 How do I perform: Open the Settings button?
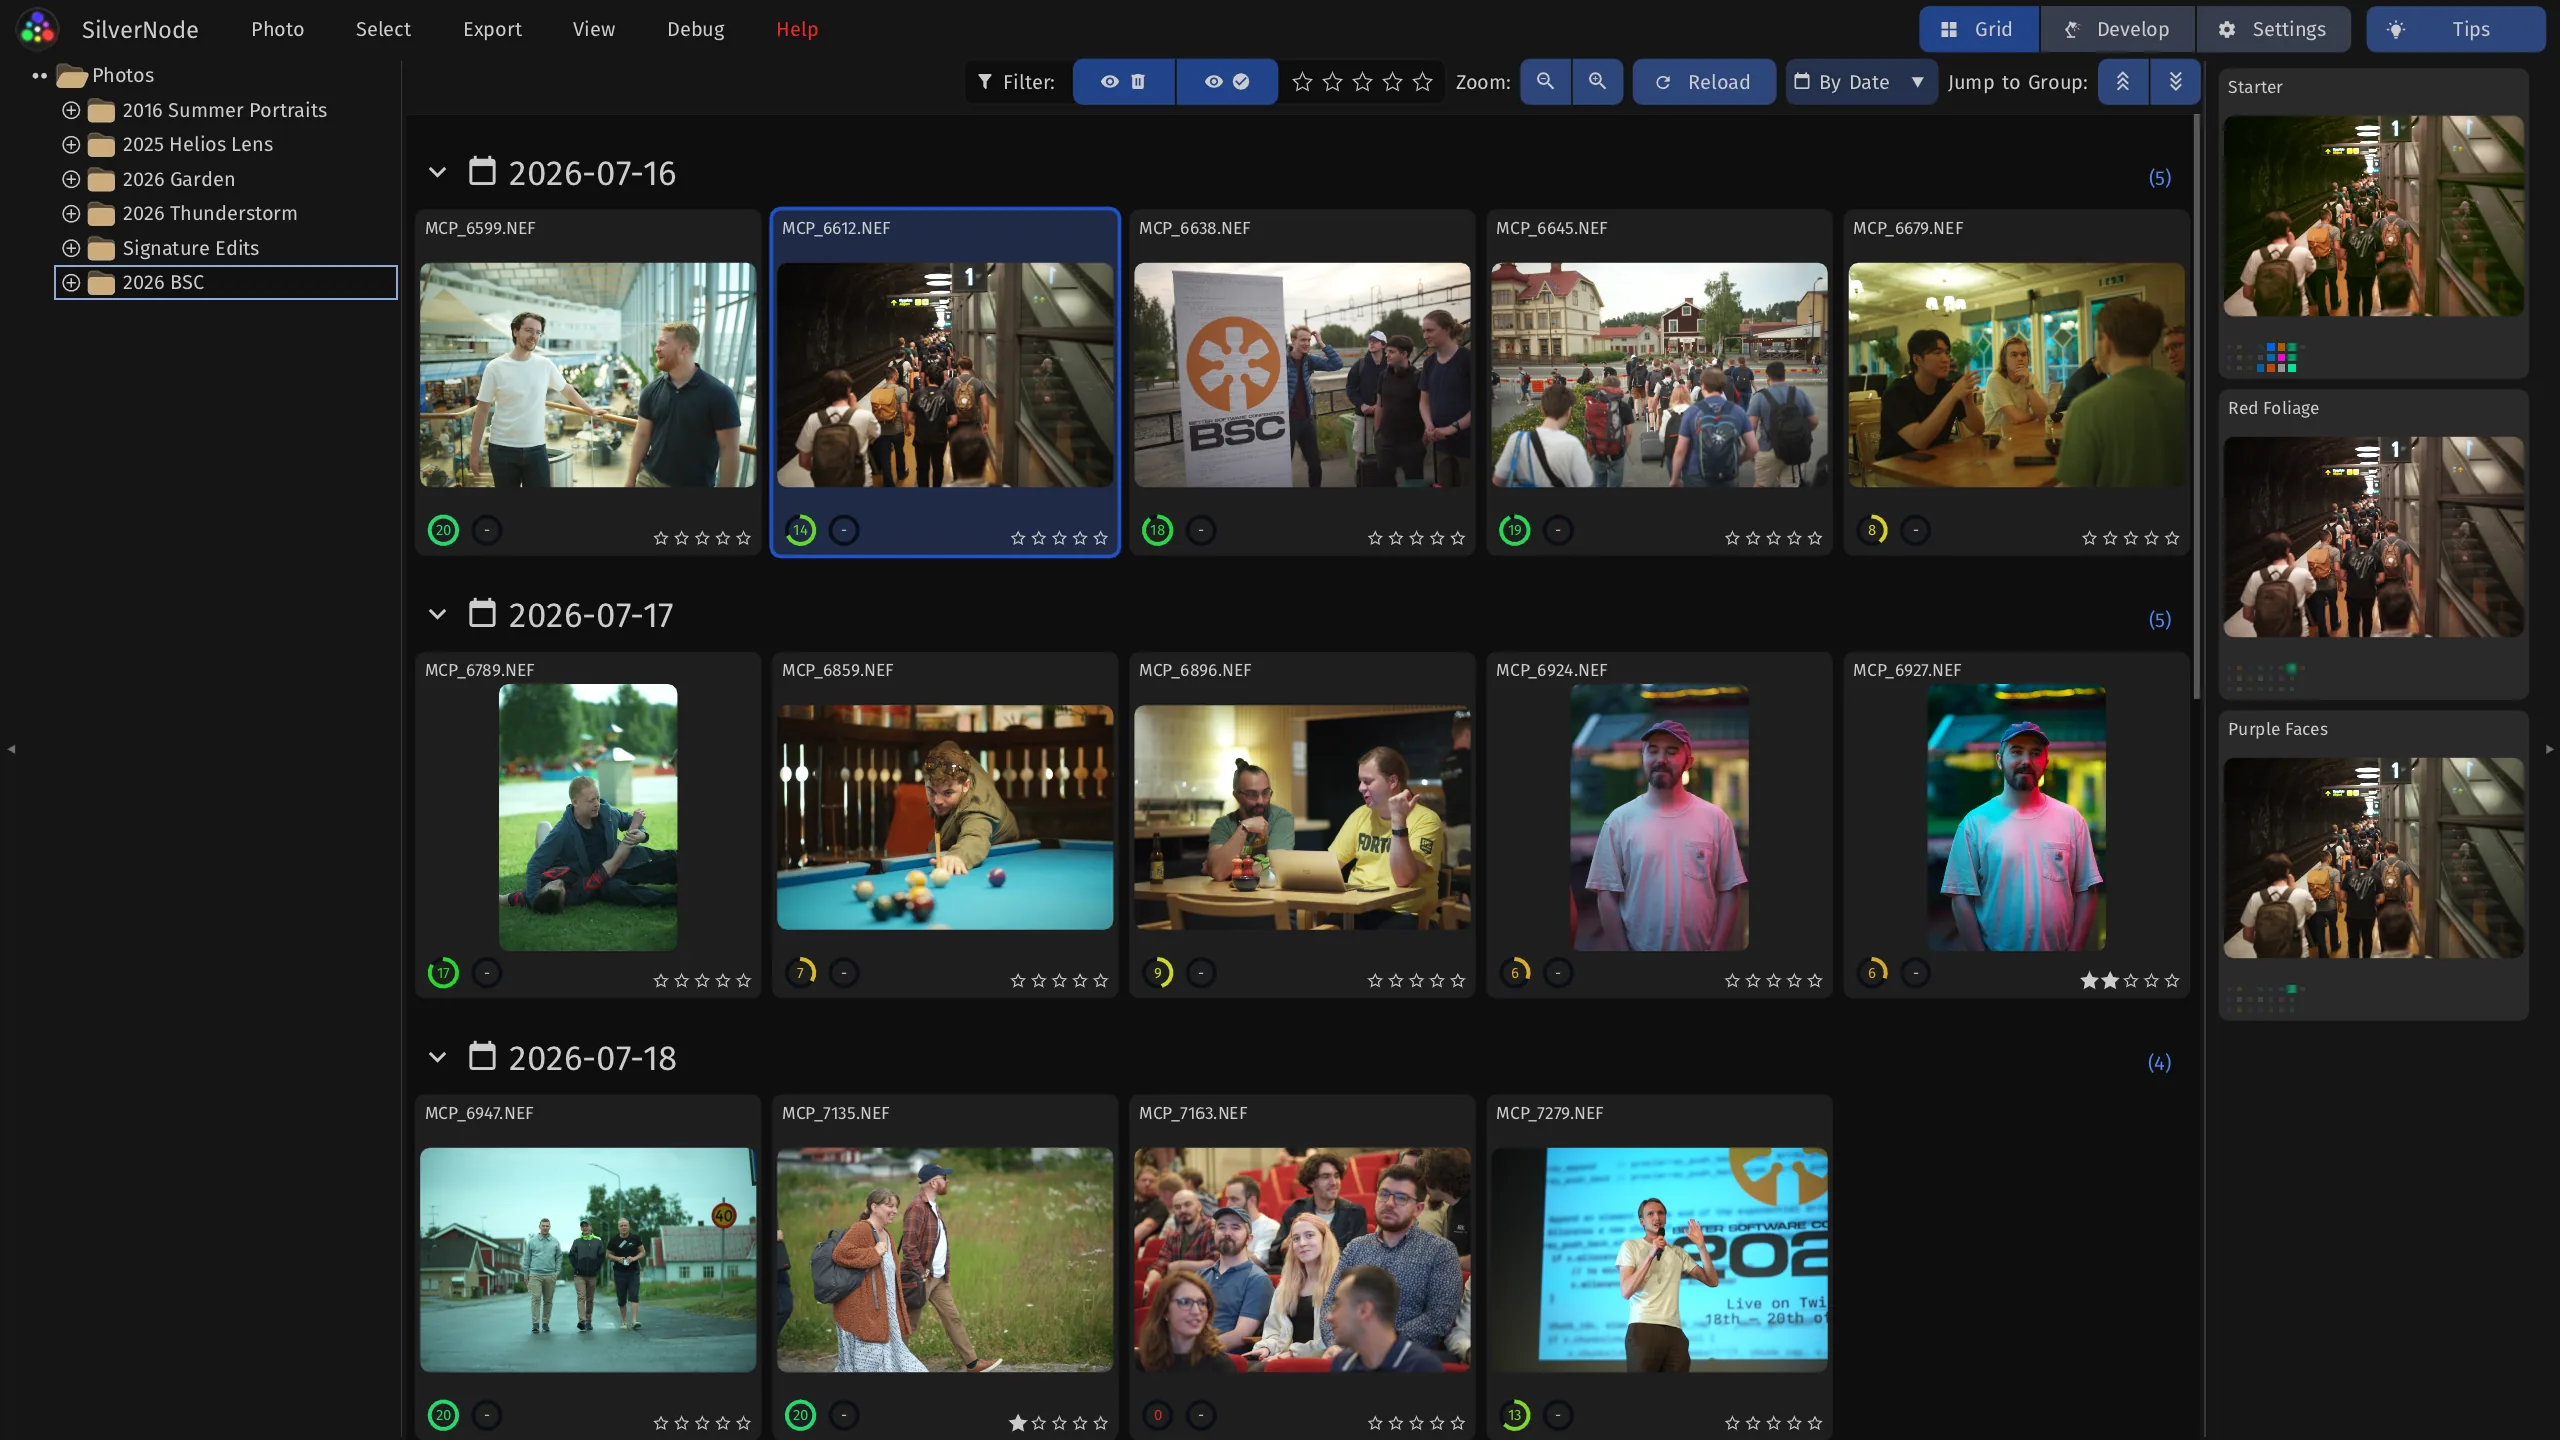pos(2273,29)
